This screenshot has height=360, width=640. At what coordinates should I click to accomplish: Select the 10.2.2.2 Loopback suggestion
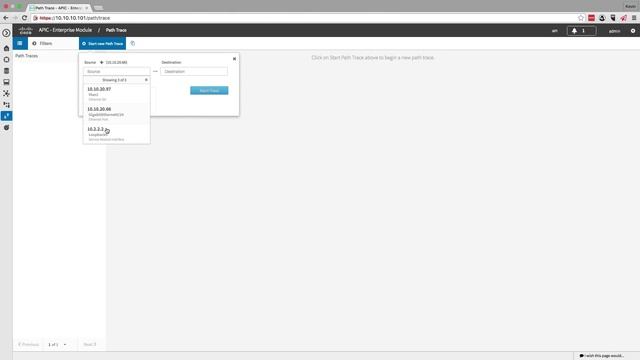coord(117,134)
